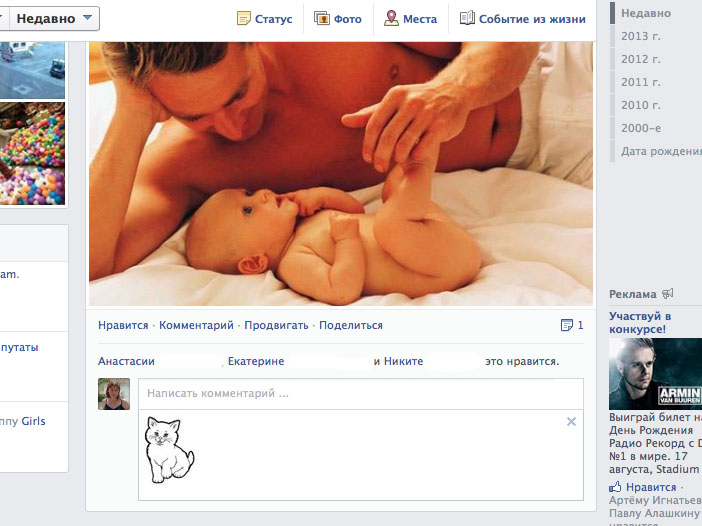702x526 pixels.
Task: Open the Недавно dropdown
Action: pos(55,19)
